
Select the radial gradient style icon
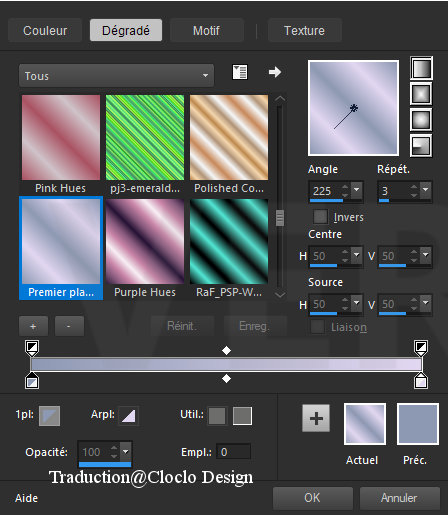(x=421, y=145)
